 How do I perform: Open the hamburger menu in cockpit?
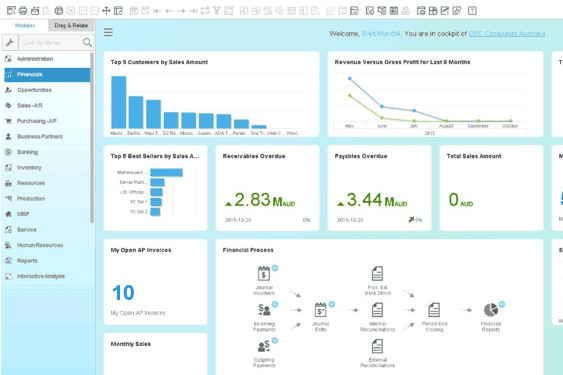click(108, 32)
